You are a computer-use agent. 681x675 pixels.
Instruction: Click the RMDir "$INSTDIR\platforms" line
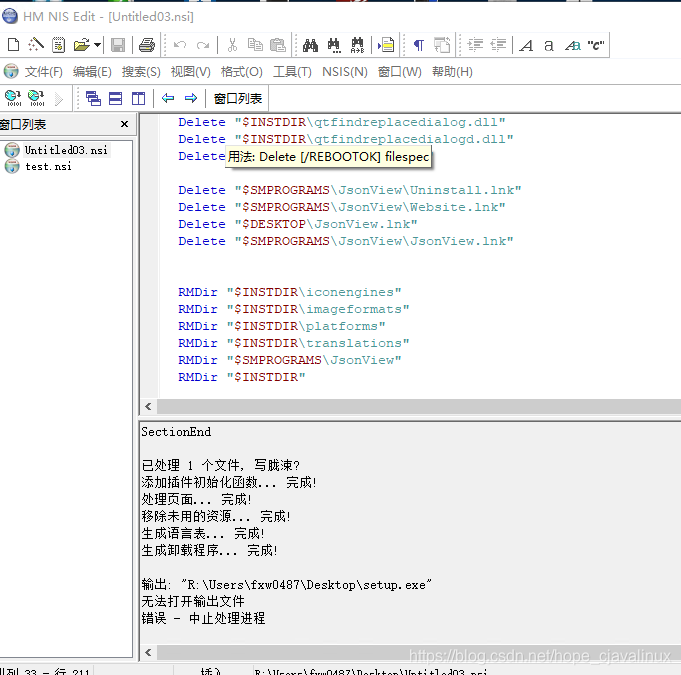pos(281,326)
